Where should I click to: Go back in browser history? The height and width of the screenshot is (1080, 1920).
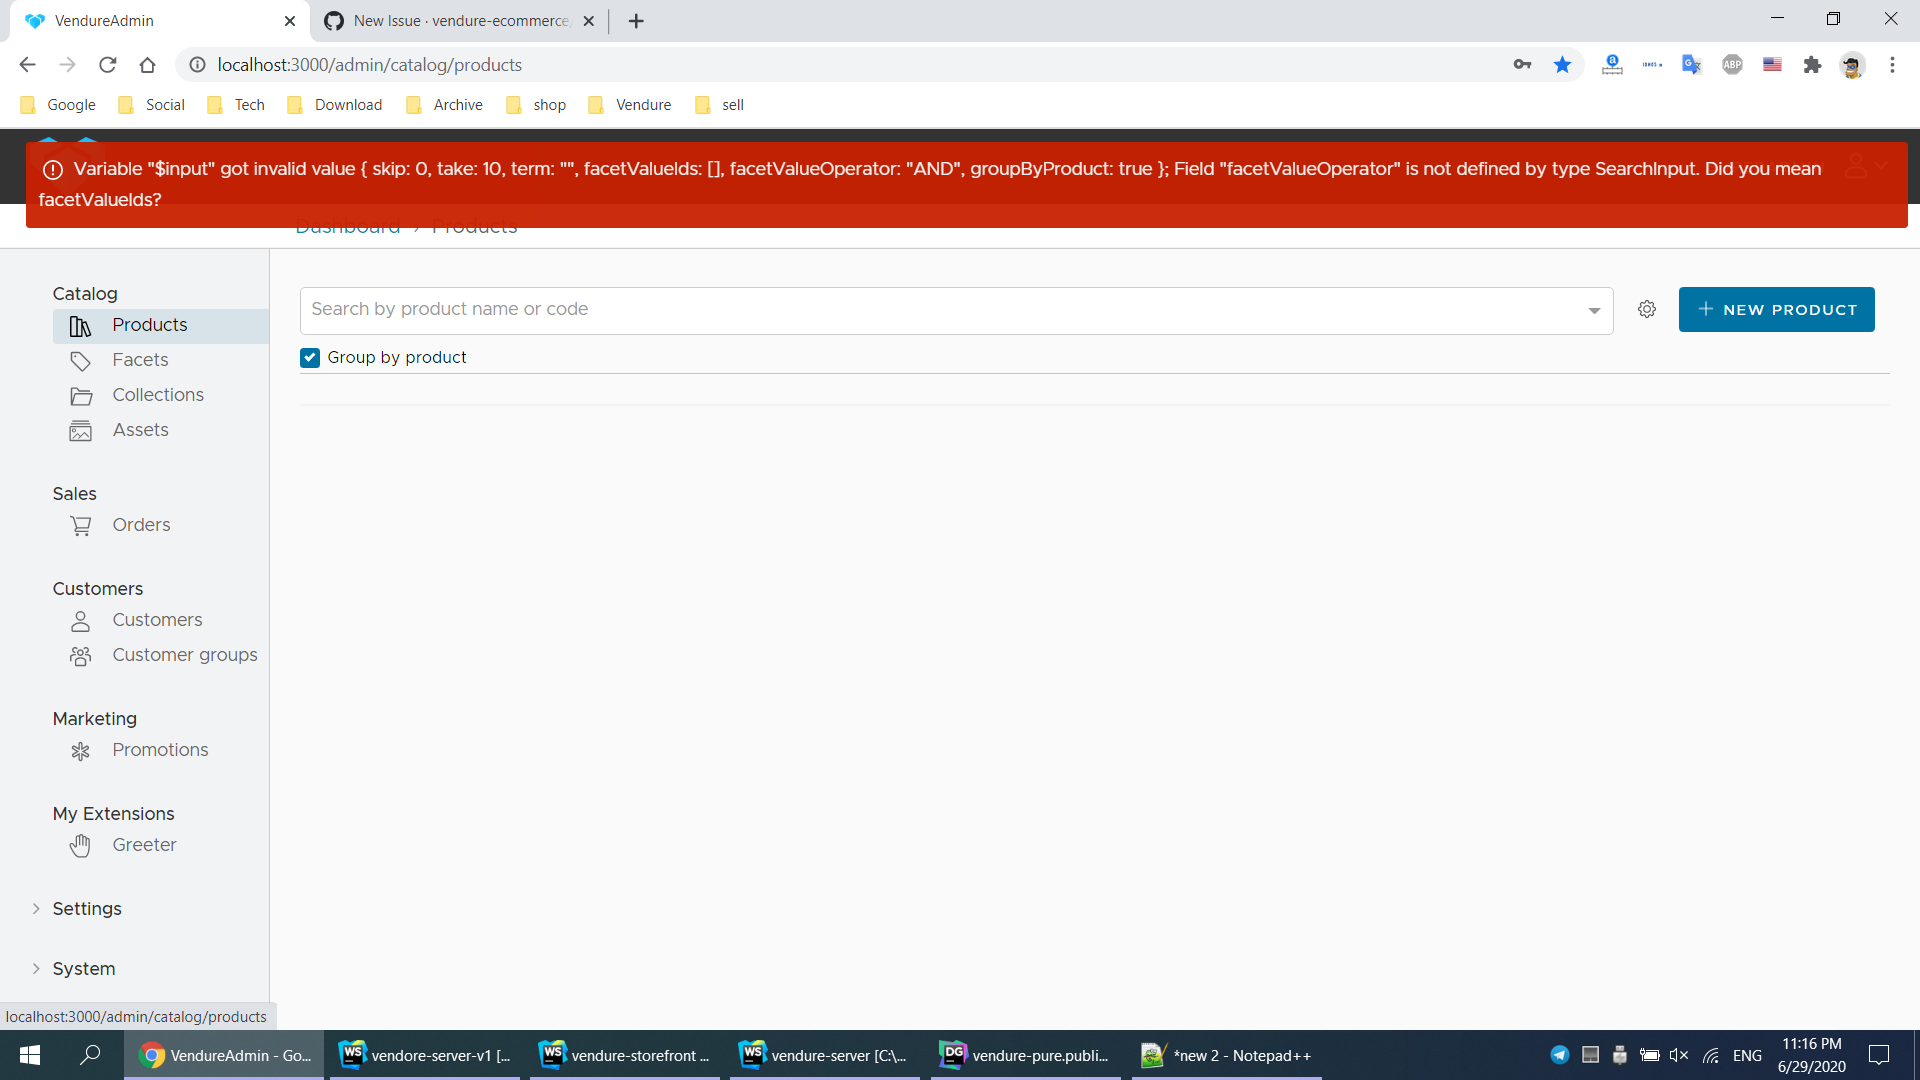pos(27,65)
